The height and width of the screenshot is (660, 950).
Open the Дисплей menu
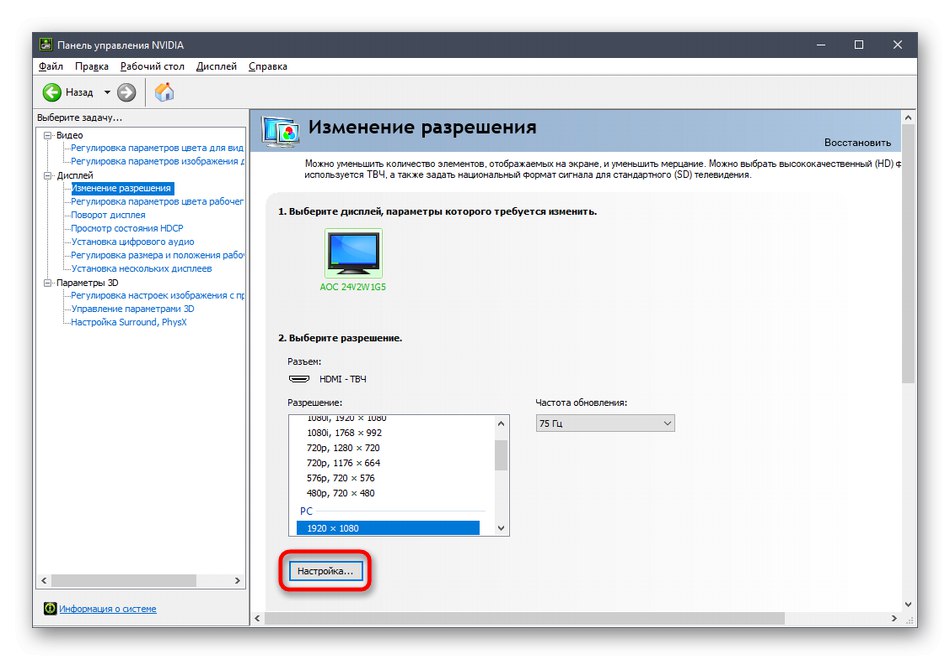pyautogui.click(x=216, y=67)
